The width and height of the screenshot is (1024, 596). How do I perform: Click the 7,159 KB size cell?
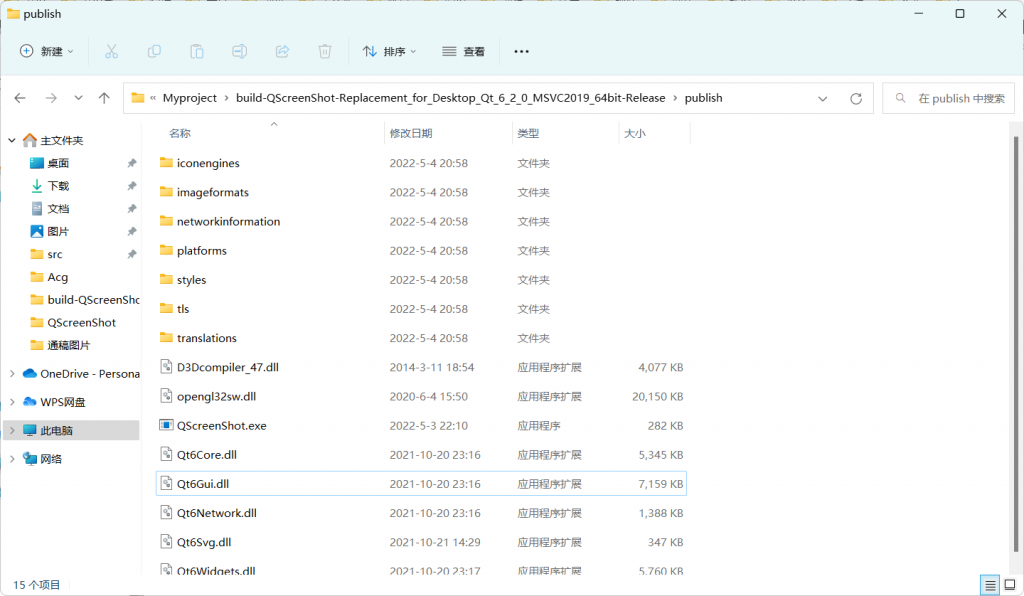coord(661,484)
